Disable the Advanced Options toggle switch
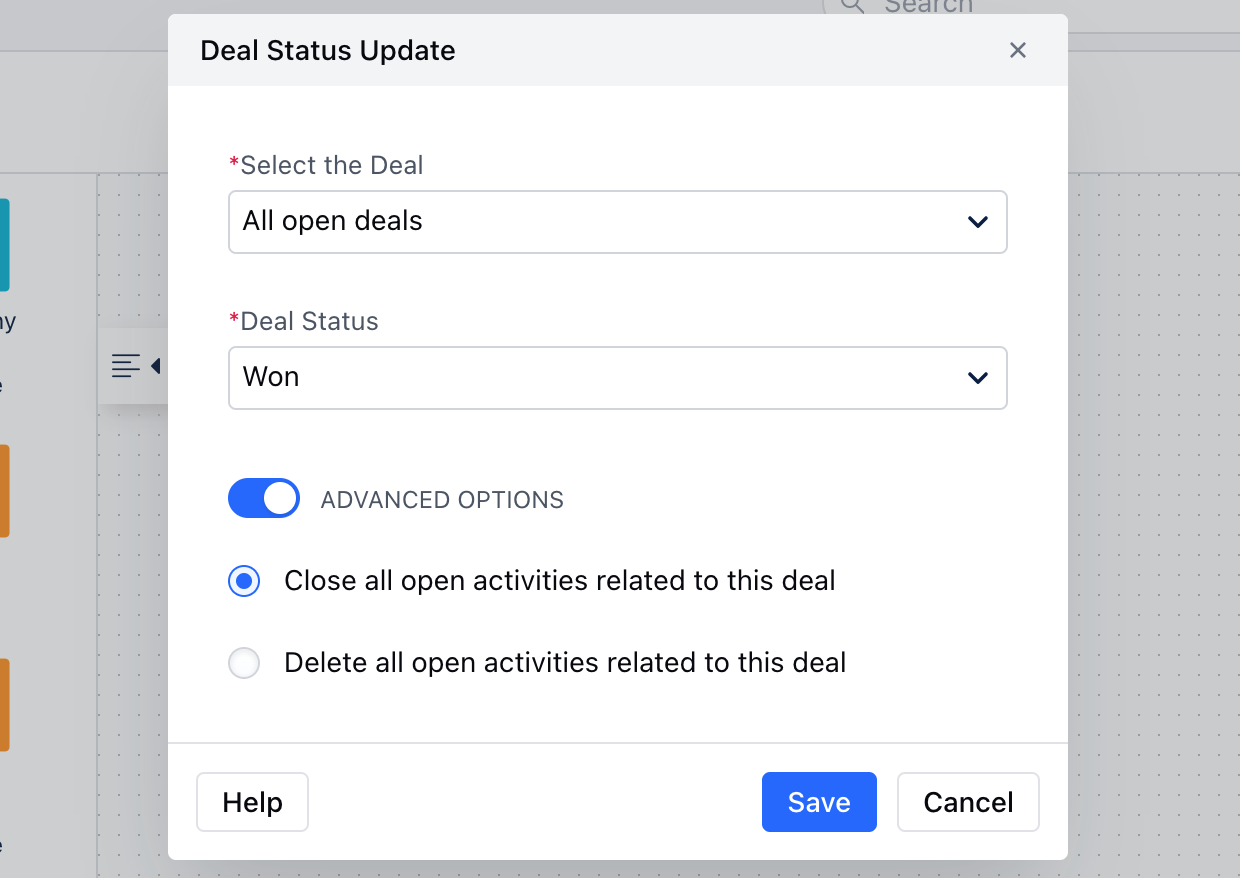This screenshot has width=1240, height=878. point(264,498)
